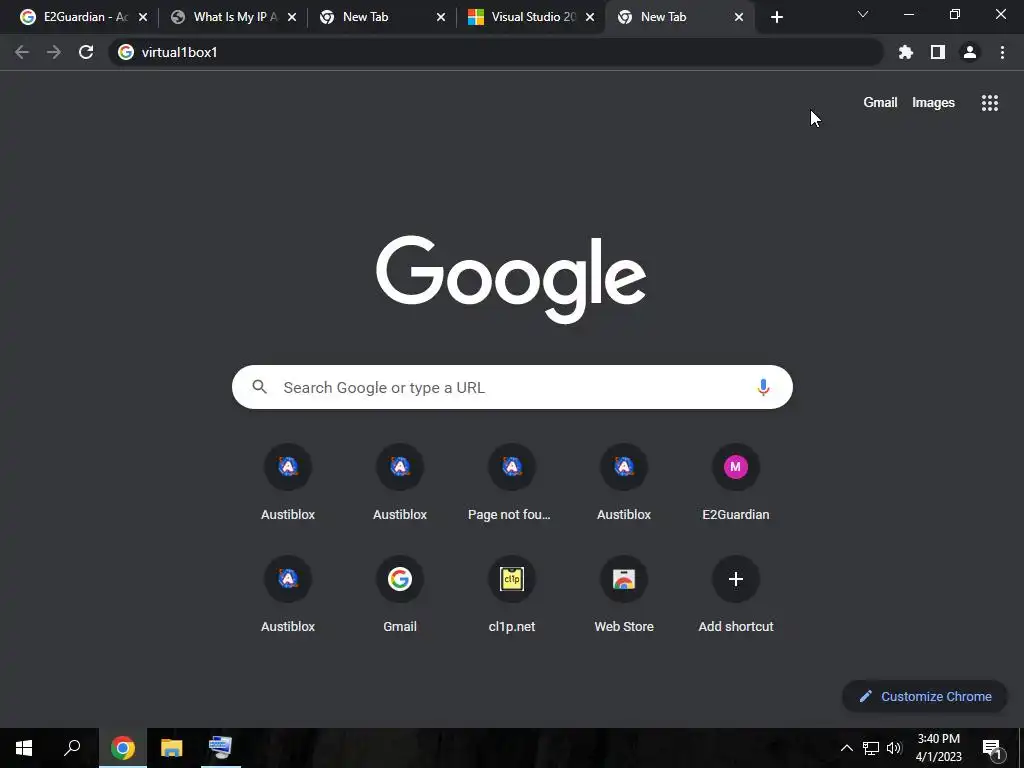Open the Chrome three-dot menu
The image size is (1024, 768).
1002,52
